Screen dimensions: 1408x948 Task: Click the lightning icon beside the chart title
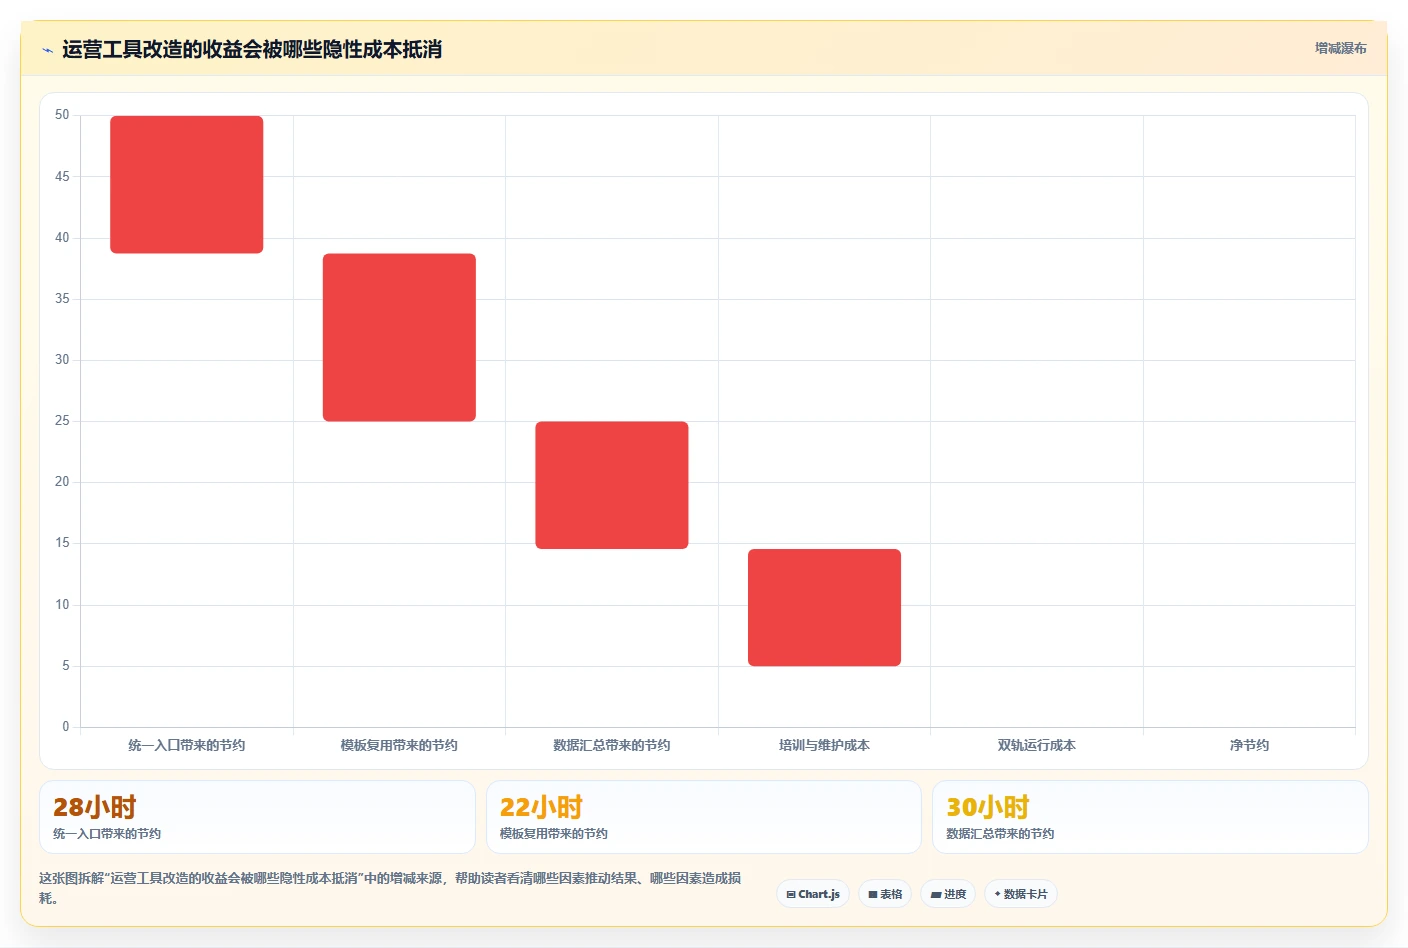click(x=47, y=50)
